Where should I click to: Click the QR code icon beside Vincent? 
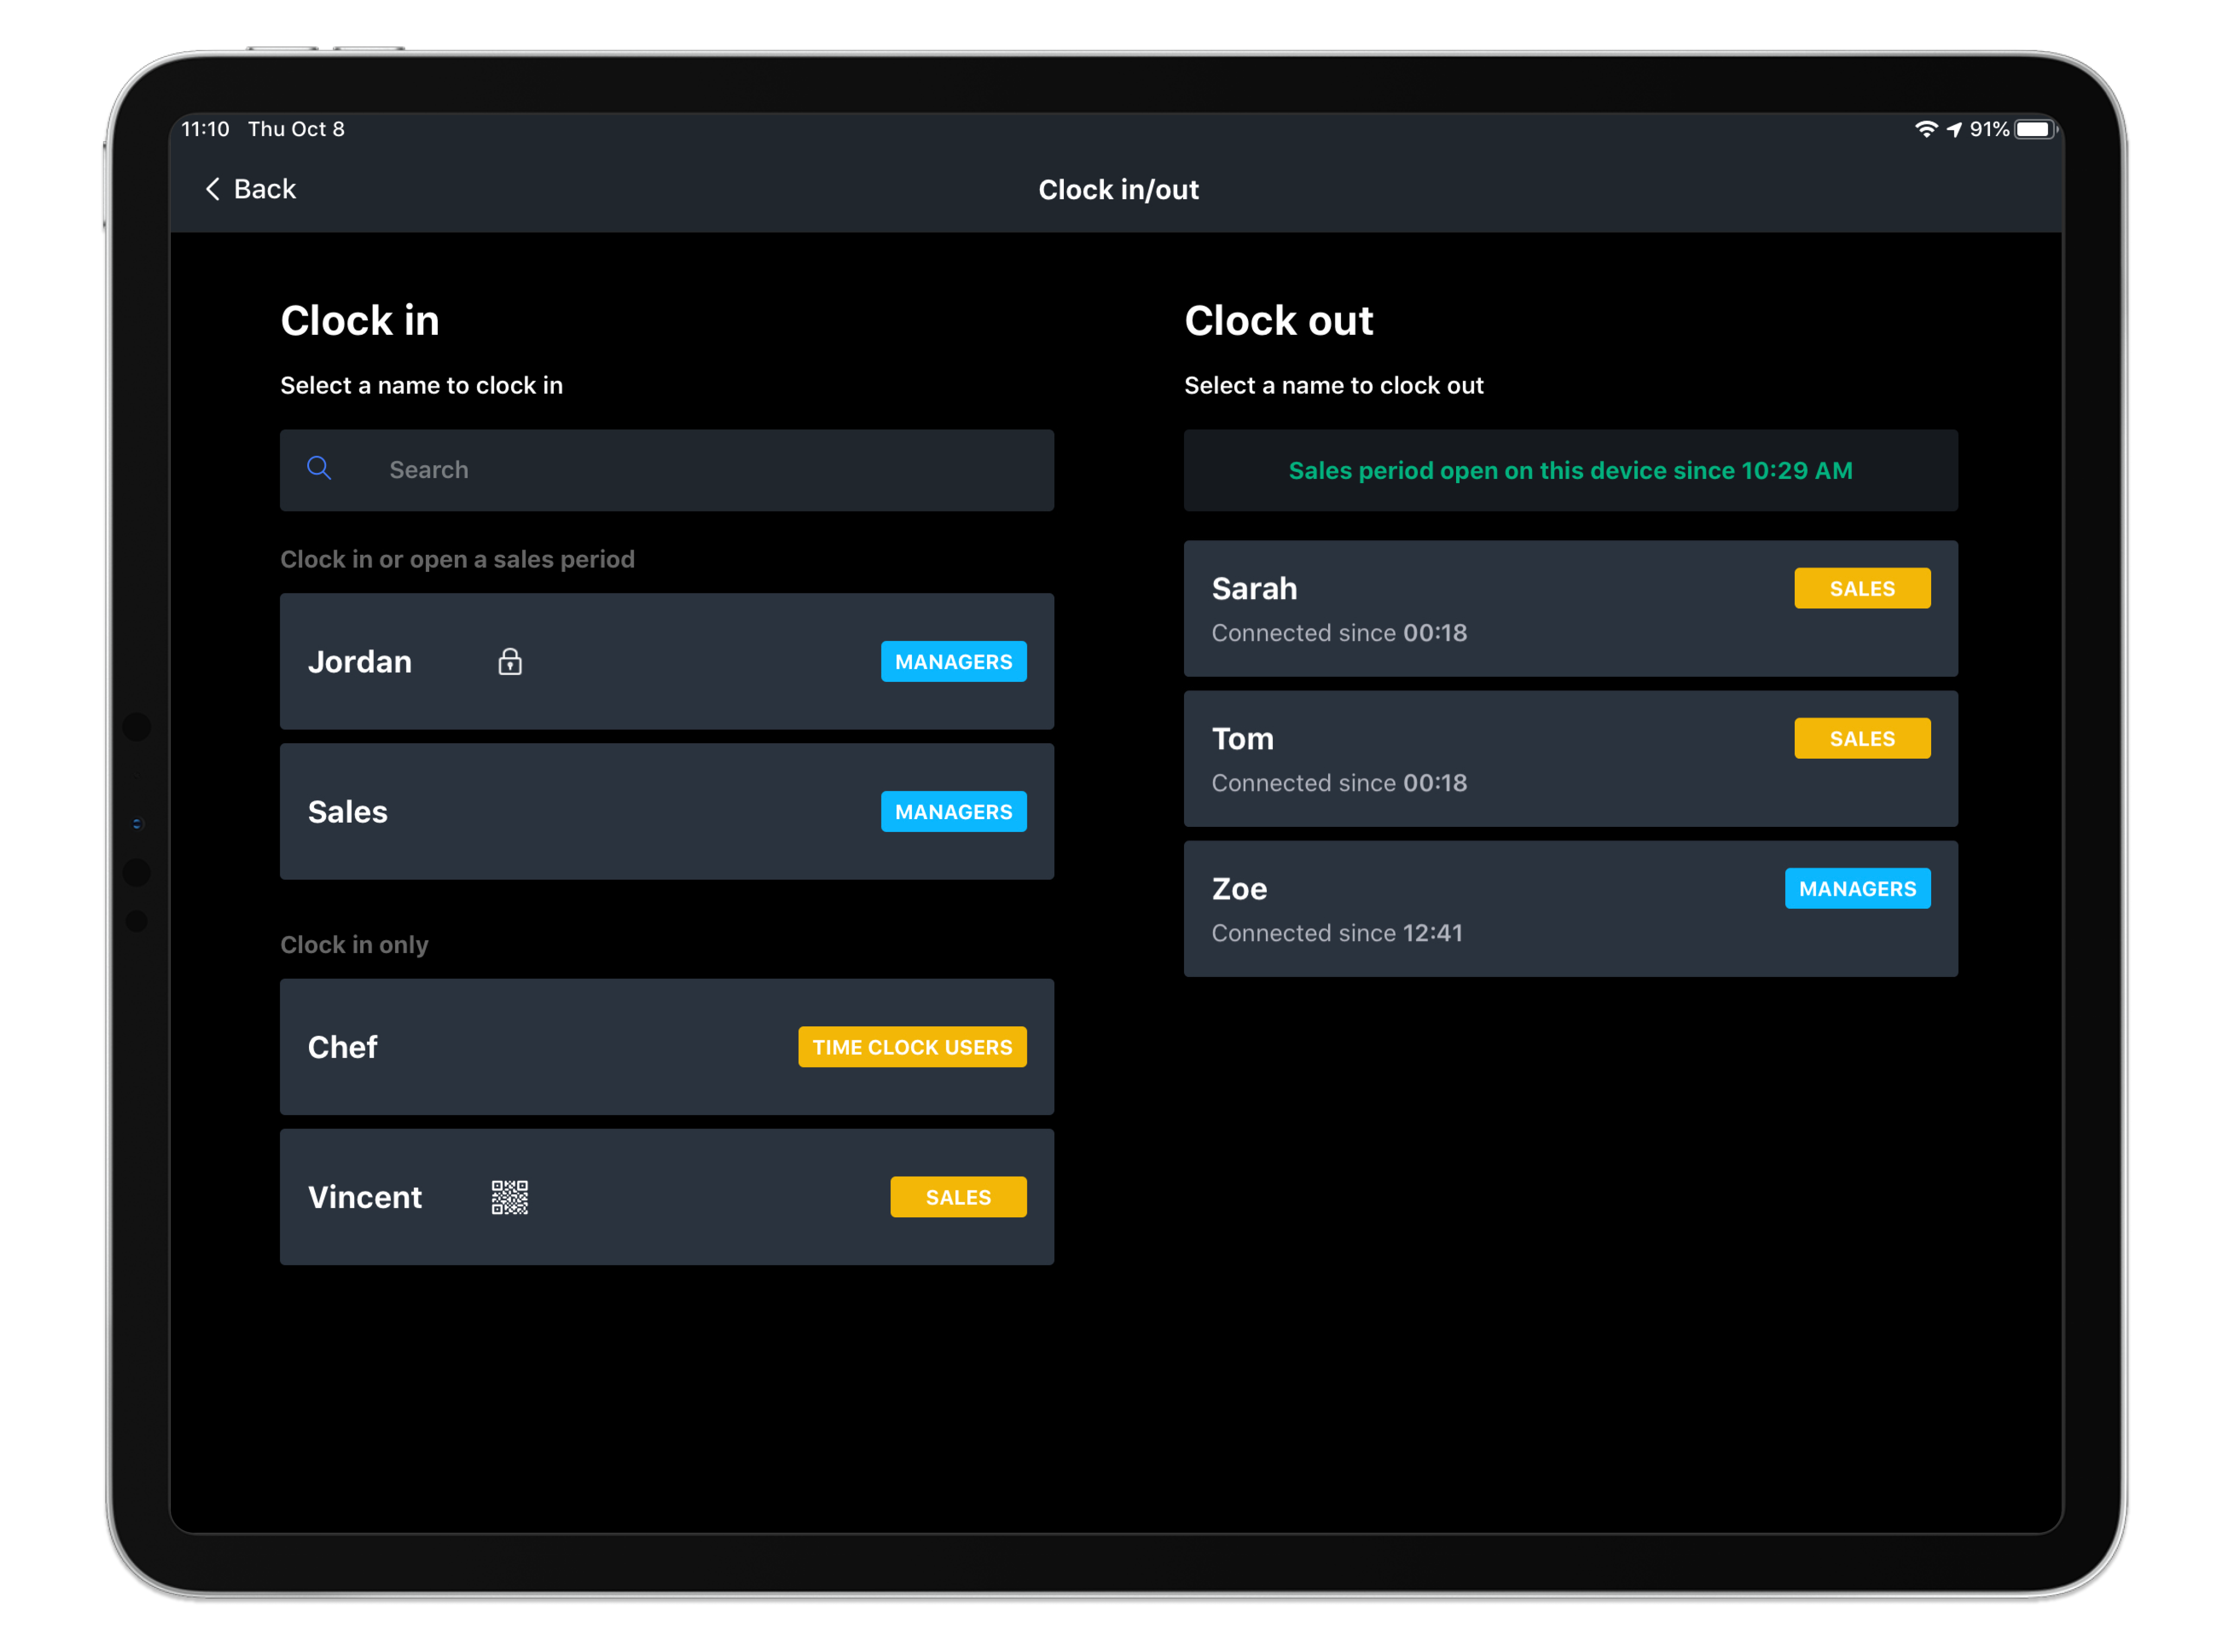[510, 1197]
